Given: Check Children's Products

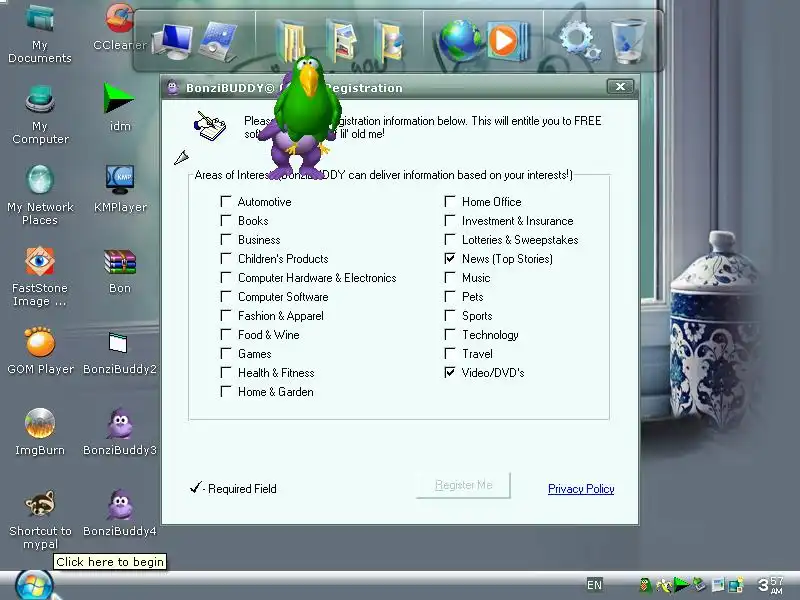Looking at the screenshot, I should (x=226, y=259).
